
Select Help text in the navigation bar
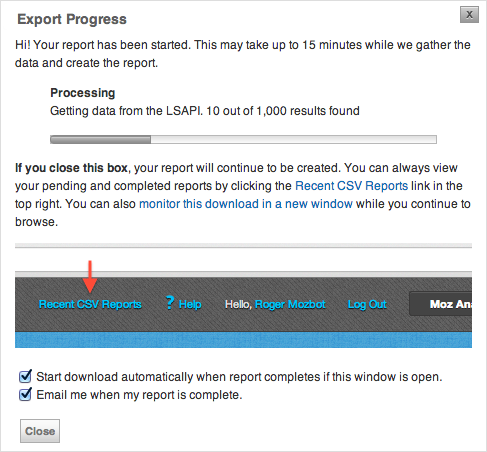190,304
